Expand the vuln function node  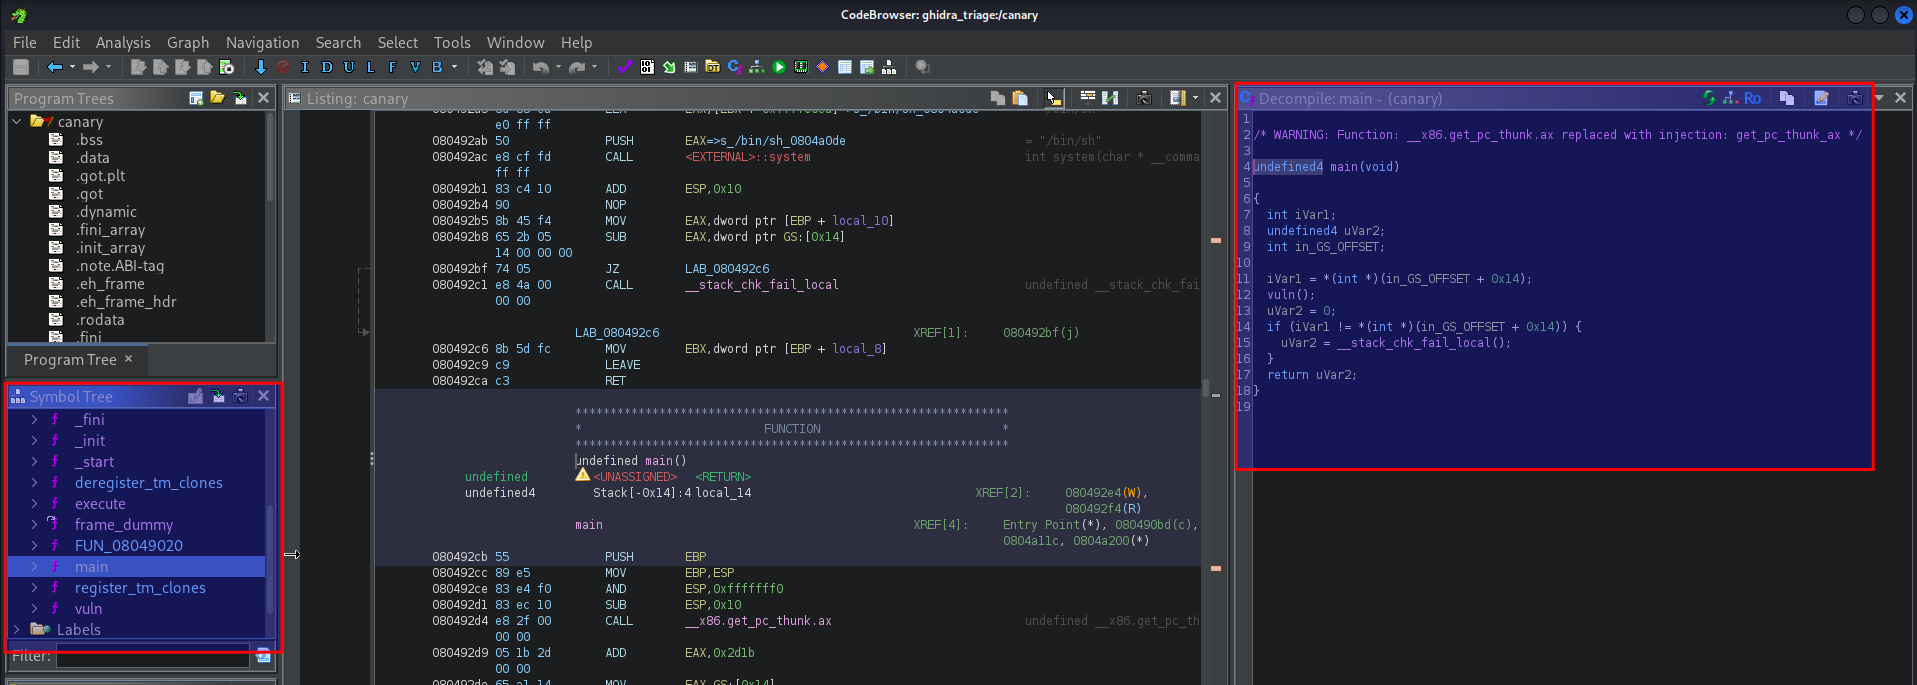(34, 609)
